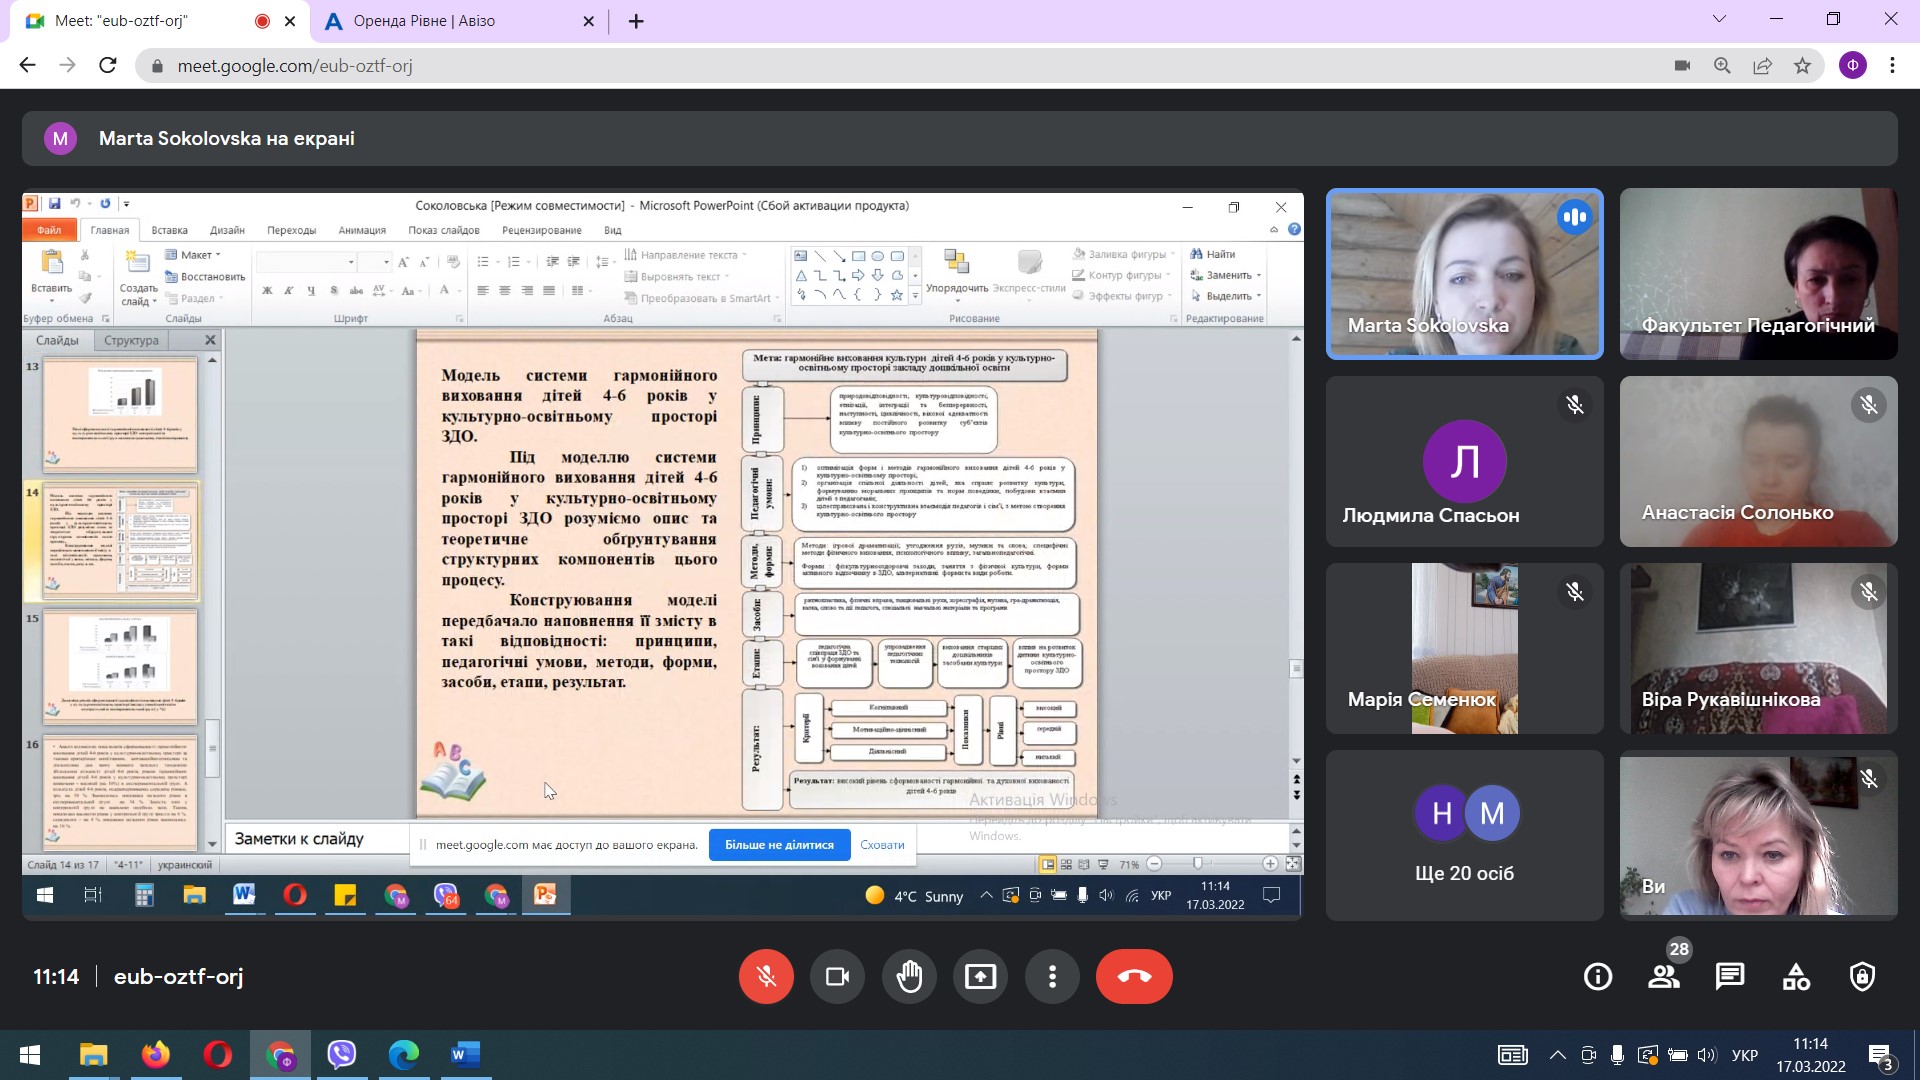Open notification center with 3 badge

pyautogui.click(x=1880, y=1055)
